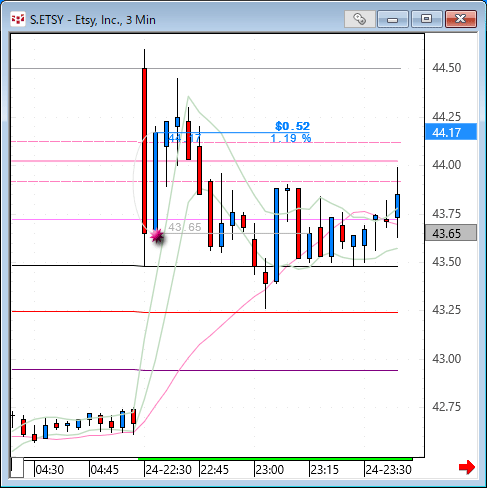The height and width of the screenshot is (488, 487).
Task: Click the horizontal red support line
Action: click(205, 312)
